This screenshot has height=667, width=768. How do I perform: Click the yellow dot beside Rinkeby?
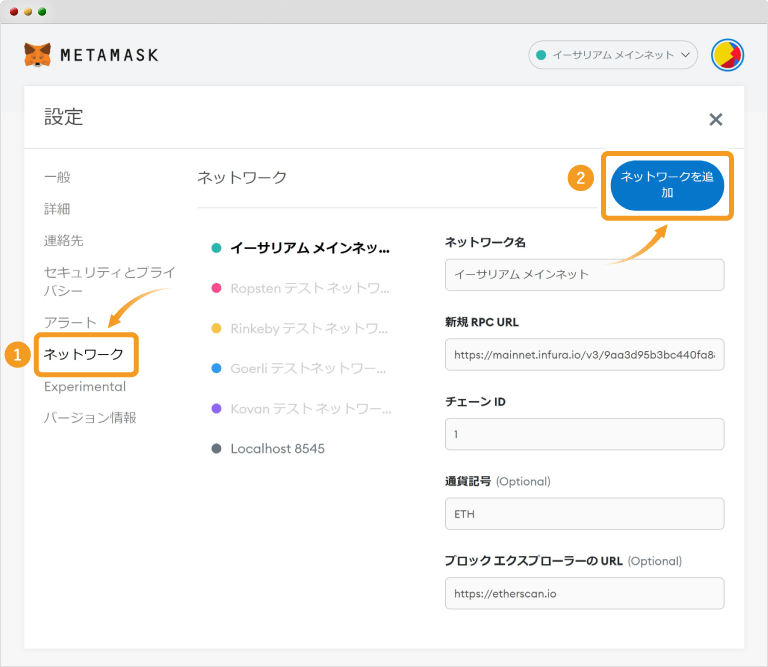[x=216, y=328]
